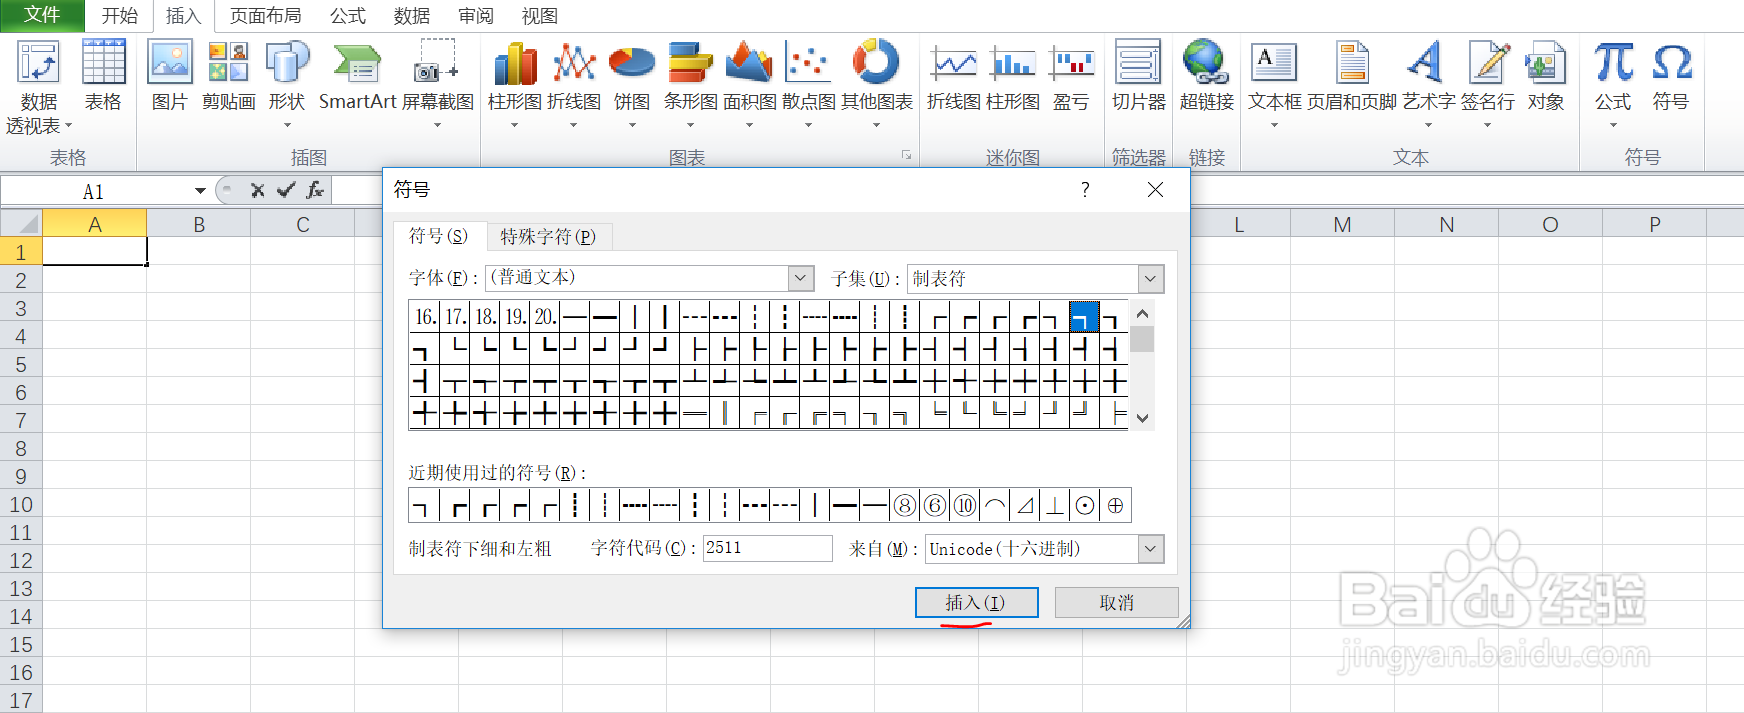The height and width of the screenshot is (713, 1744).
Task: Open the 来自 Unicode encoding dropdown
Action: pyautogui.click(x=1151, y=548)
